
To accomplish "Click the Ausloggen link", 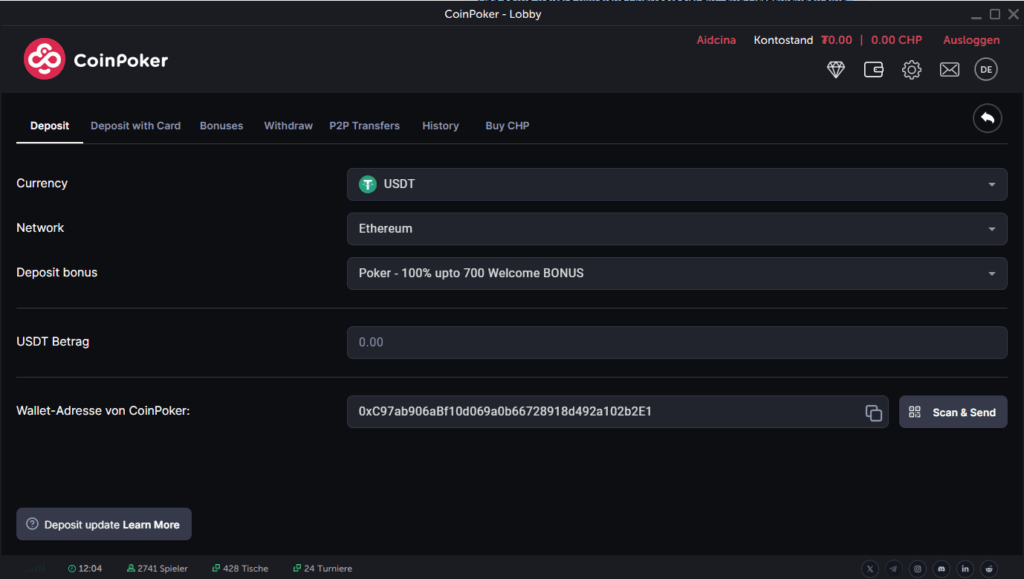I will point(970,40).
